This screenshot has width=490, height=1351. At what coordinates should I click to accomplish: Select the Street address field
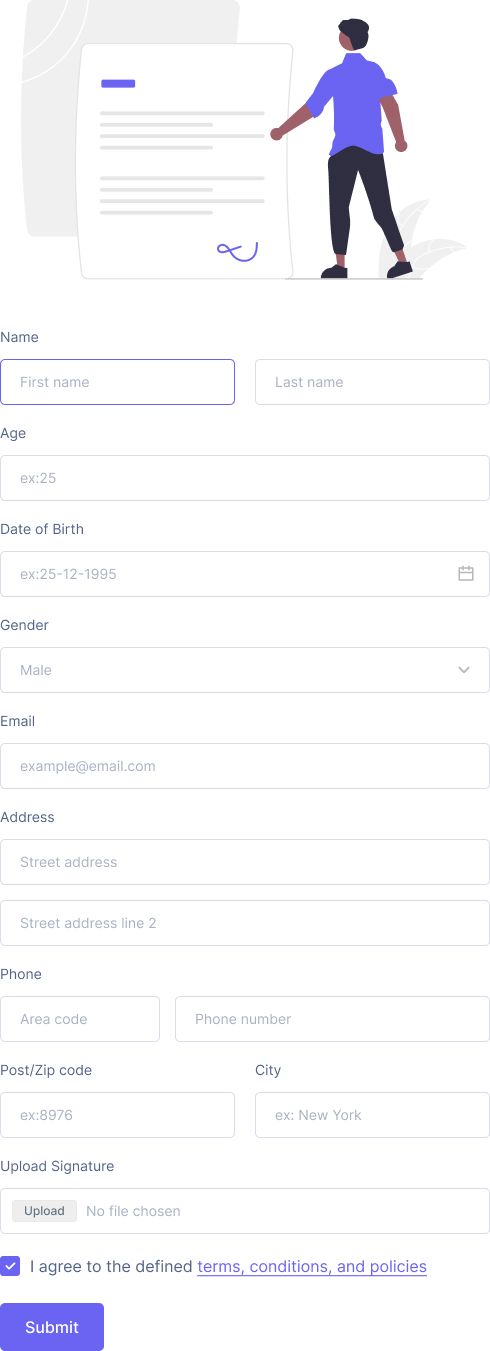tap(245, 862)
